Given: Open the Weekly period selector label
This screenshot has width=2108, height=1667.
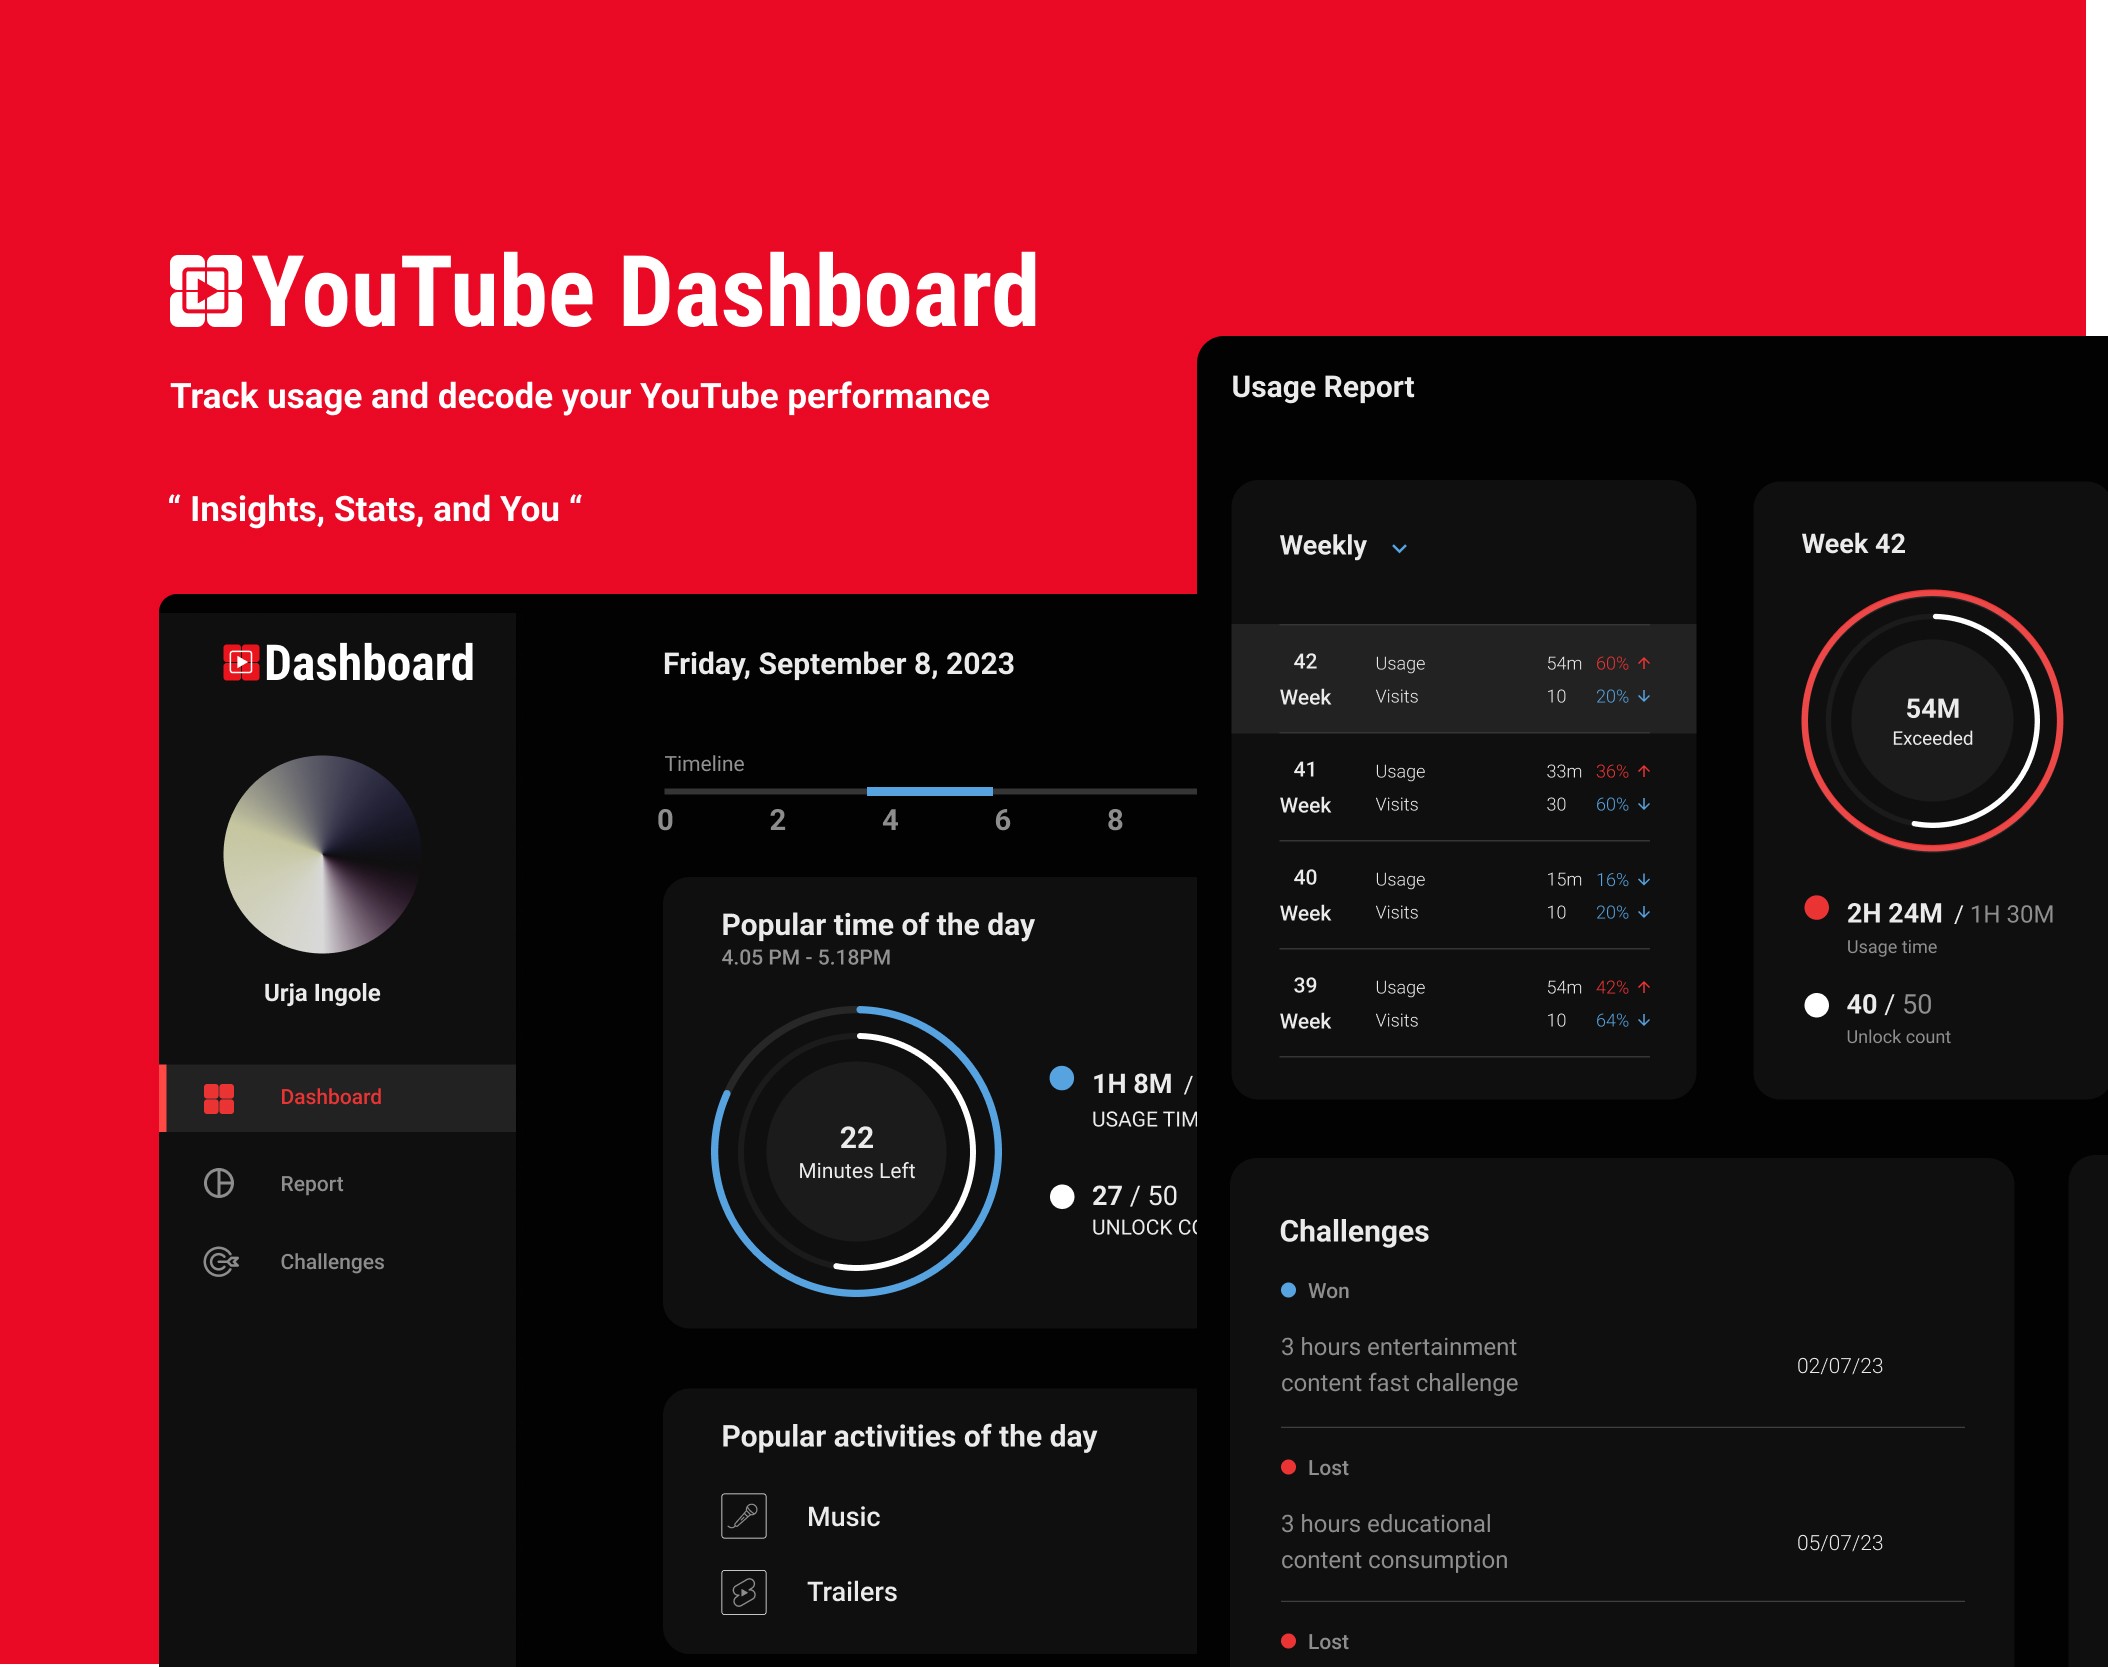Looking at the screenshot, I should [x=1323, y=546].
